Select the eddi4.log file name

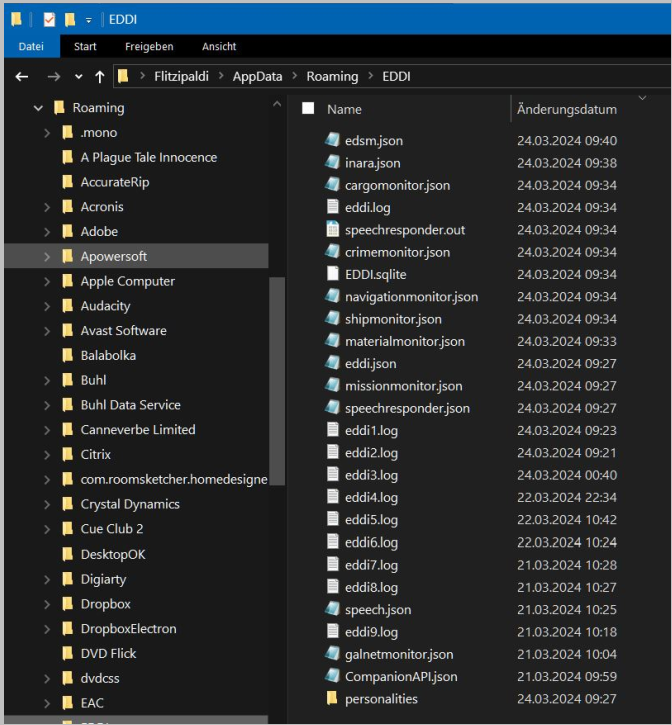tap(371, 497)
